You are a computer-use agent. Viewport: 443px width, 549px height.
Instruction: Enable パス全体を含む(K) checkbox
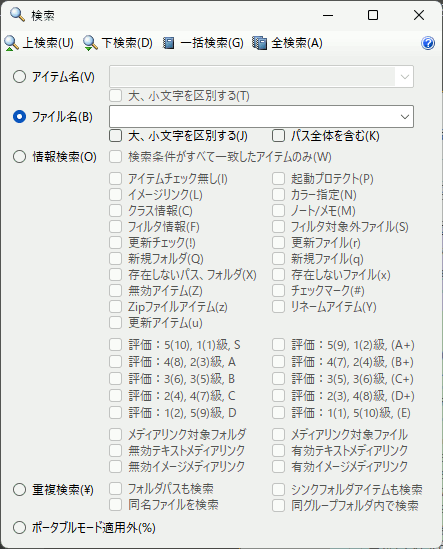point(278,136)
